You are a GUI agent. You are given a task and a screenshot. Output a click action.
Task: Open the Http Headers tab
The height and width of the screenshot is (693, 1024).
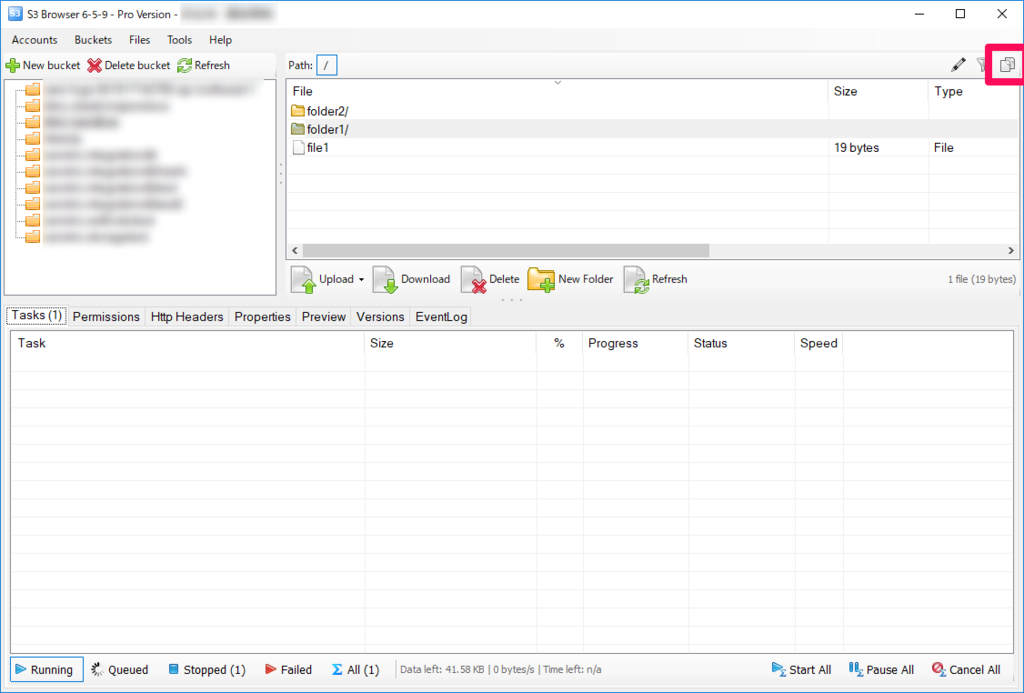tap(187, 317)
